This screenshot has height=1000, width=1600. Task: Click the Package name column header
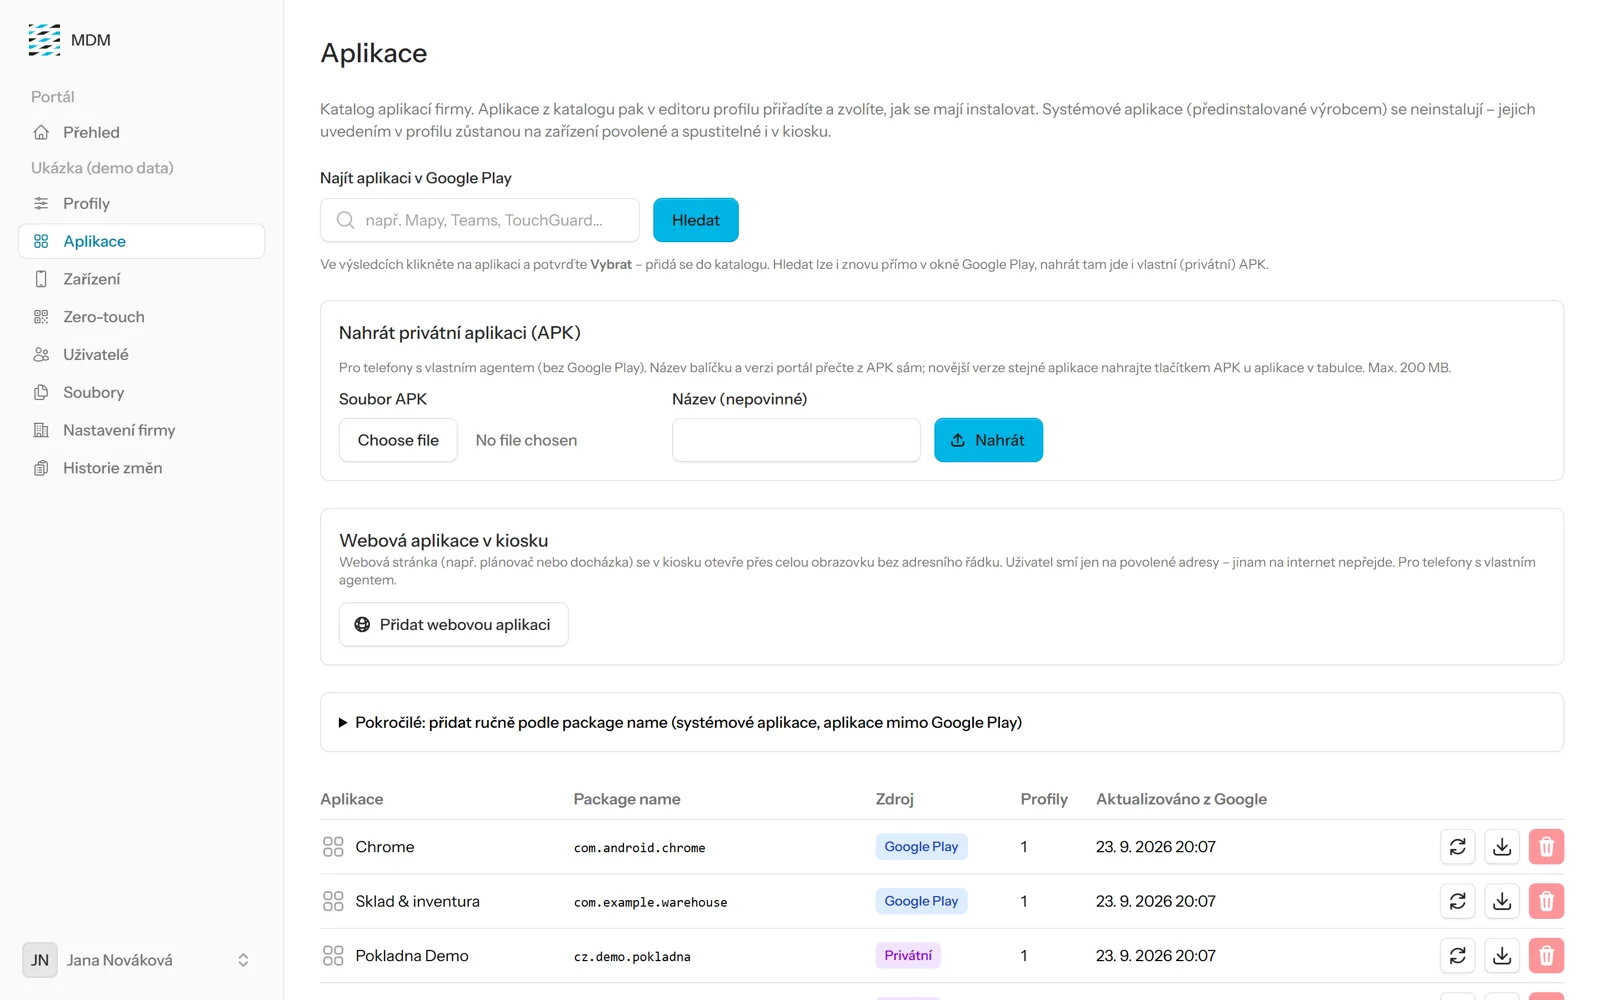point(627,799)
